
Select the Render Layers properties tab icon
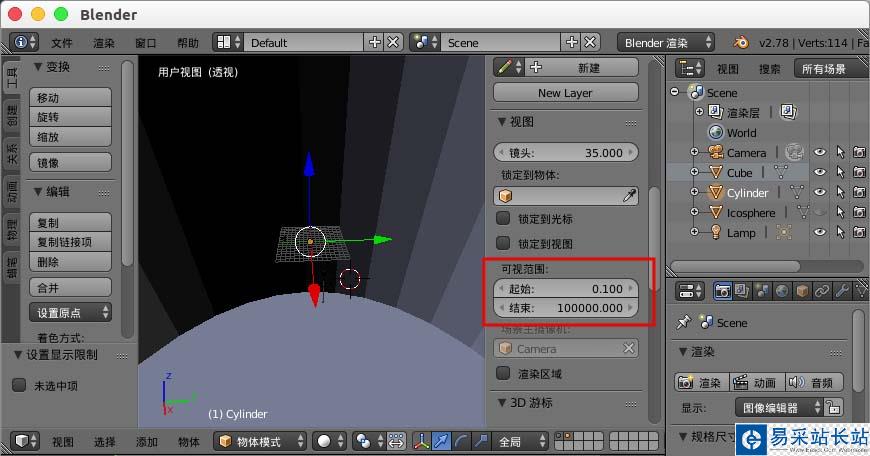pos(742,291)
